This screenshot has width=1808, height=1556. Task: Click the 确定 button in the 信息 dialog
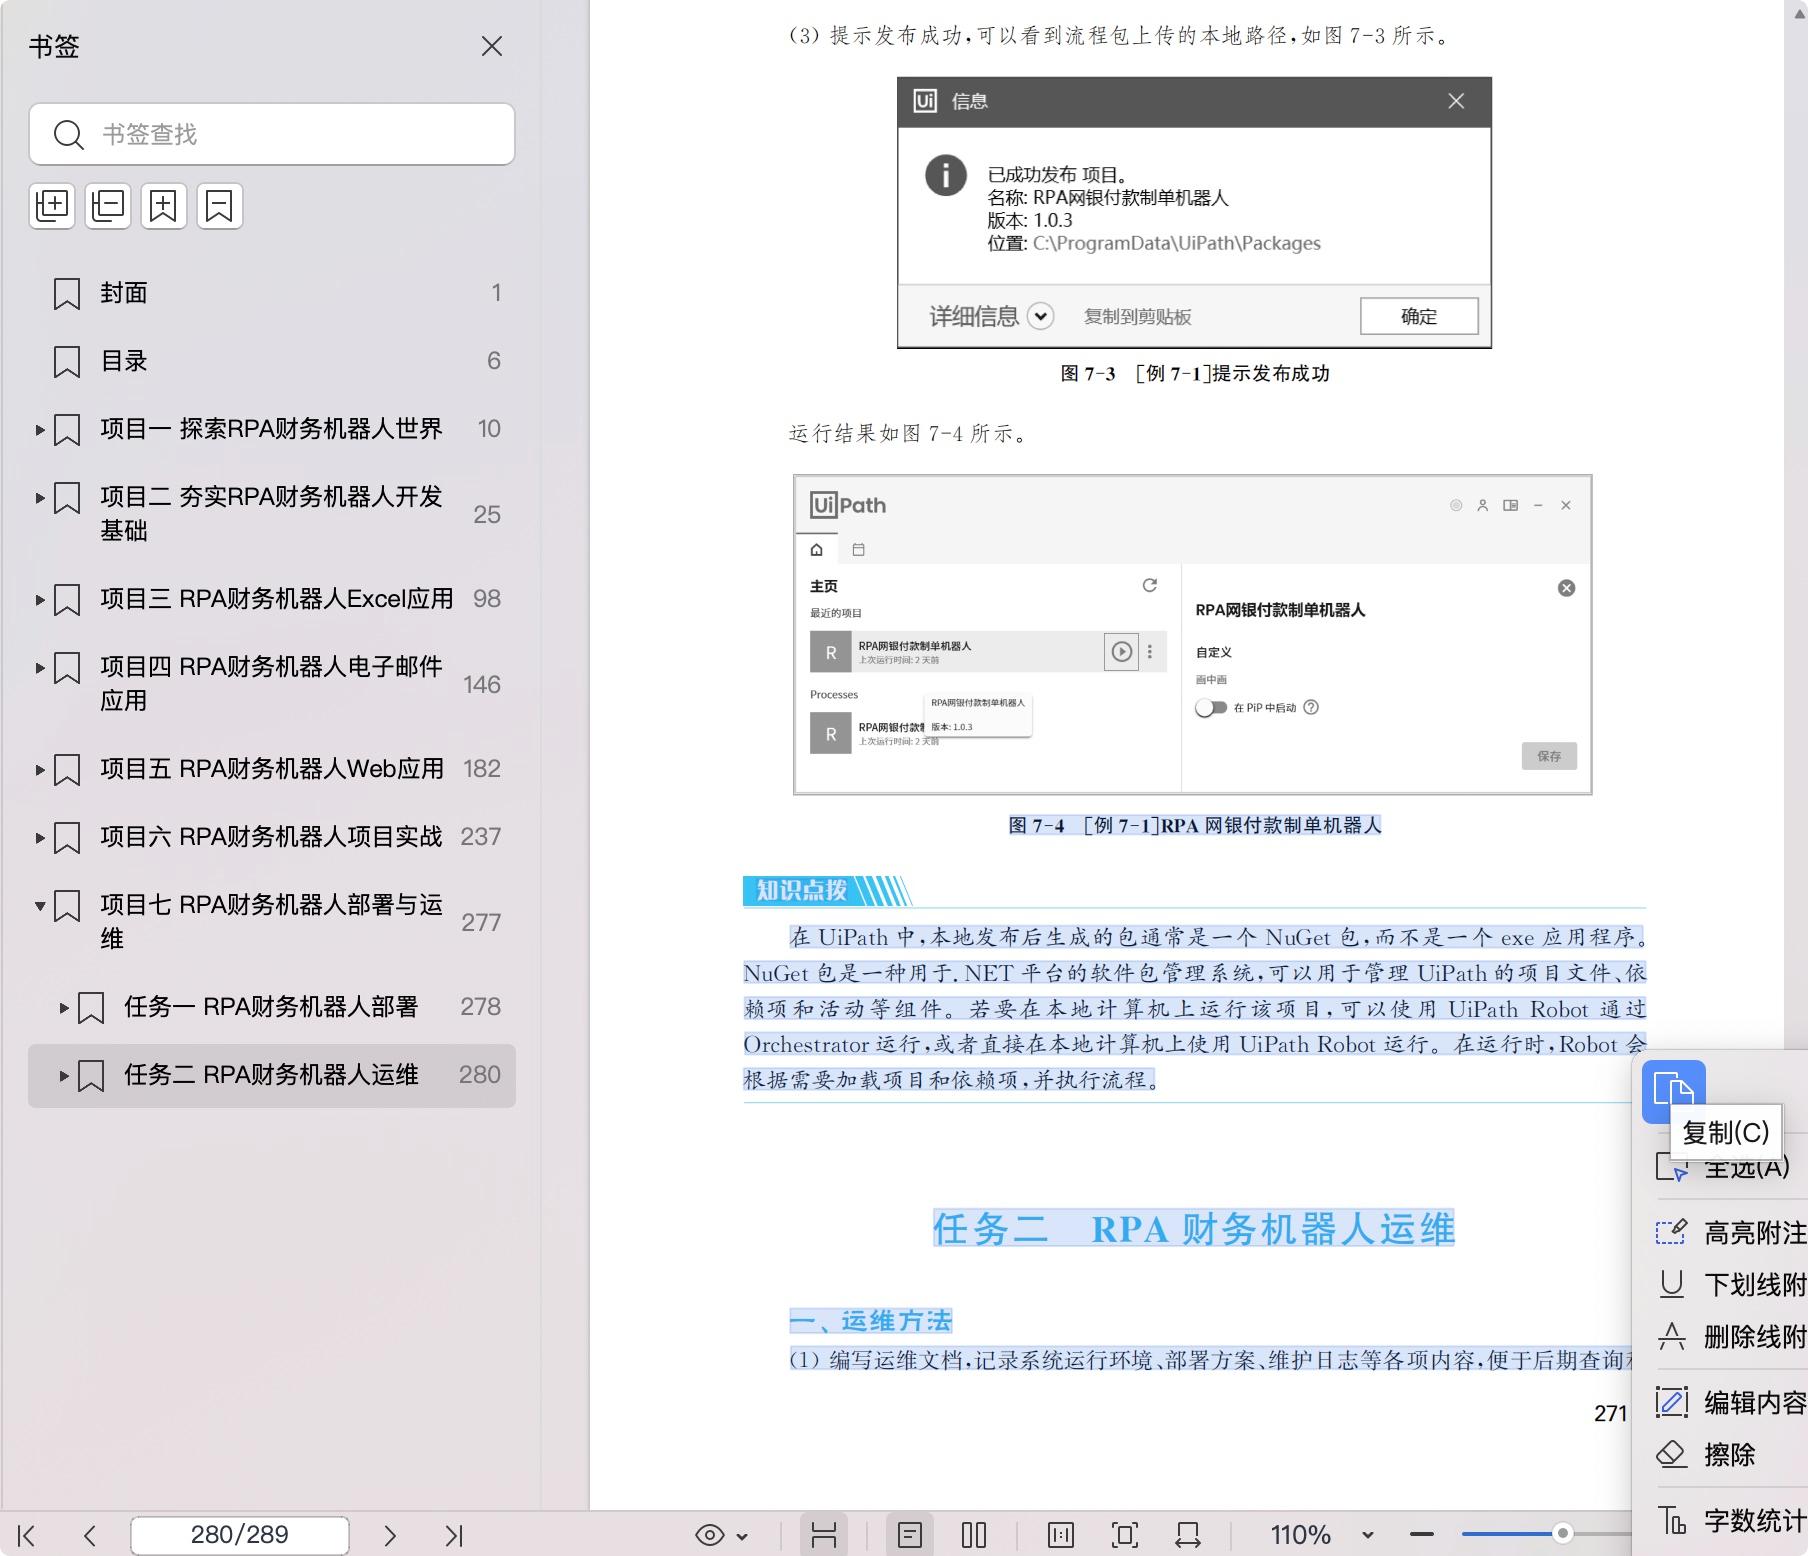tap(1419, 316)
